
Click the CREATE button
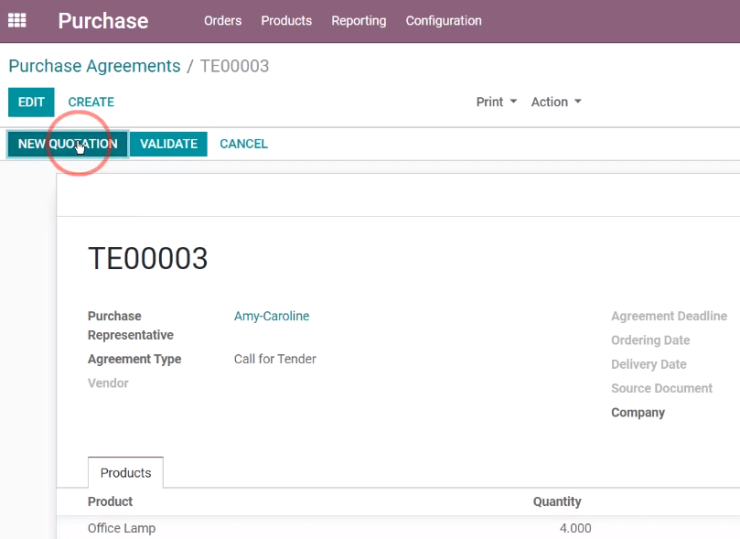coord(91,102)
